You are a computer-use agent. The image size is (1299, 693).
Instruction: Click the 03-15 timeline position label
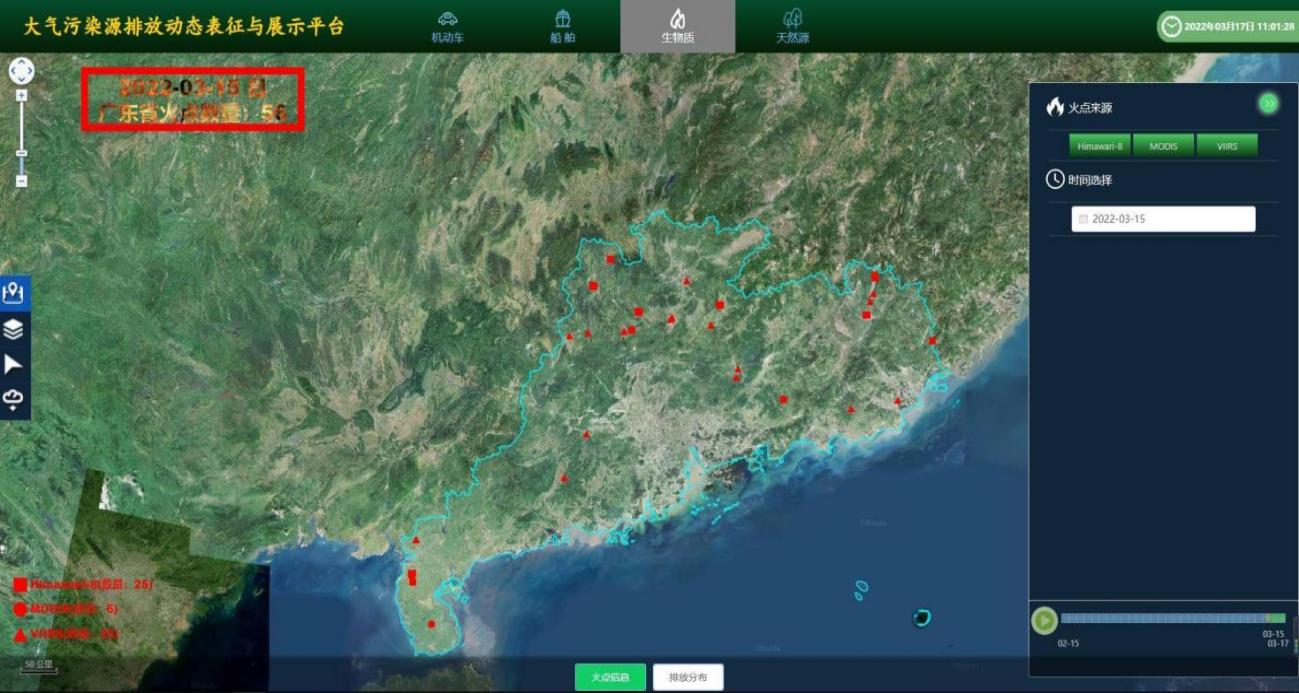pos(1273,634)
